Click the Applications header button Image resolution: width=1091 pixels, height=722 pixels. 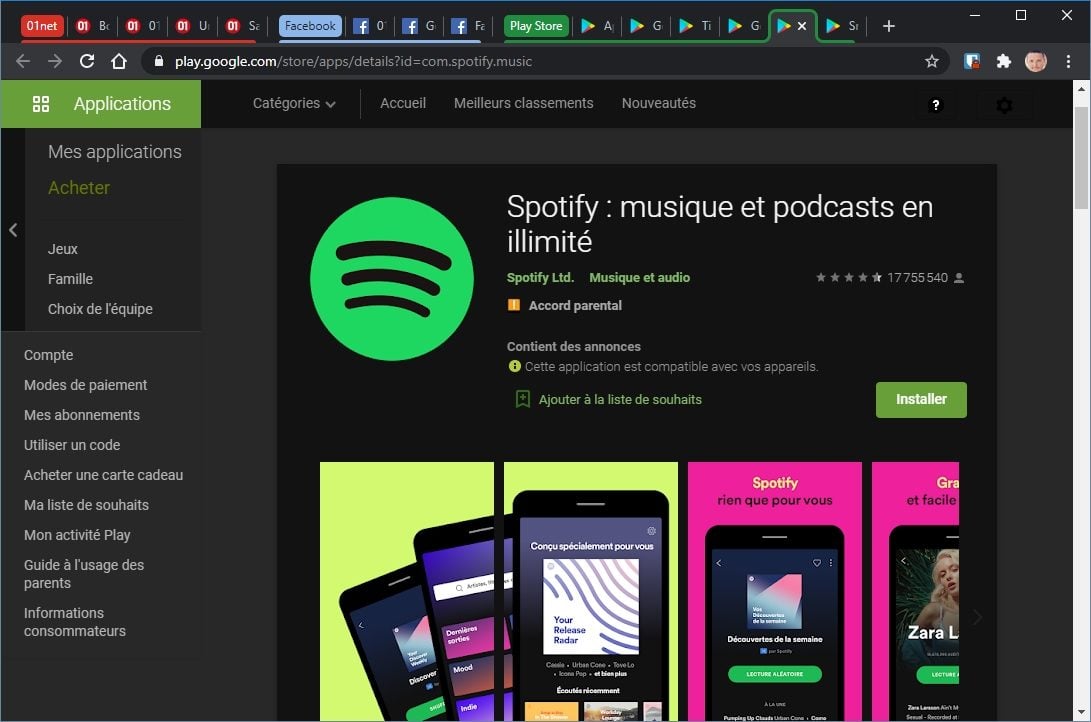101,104
